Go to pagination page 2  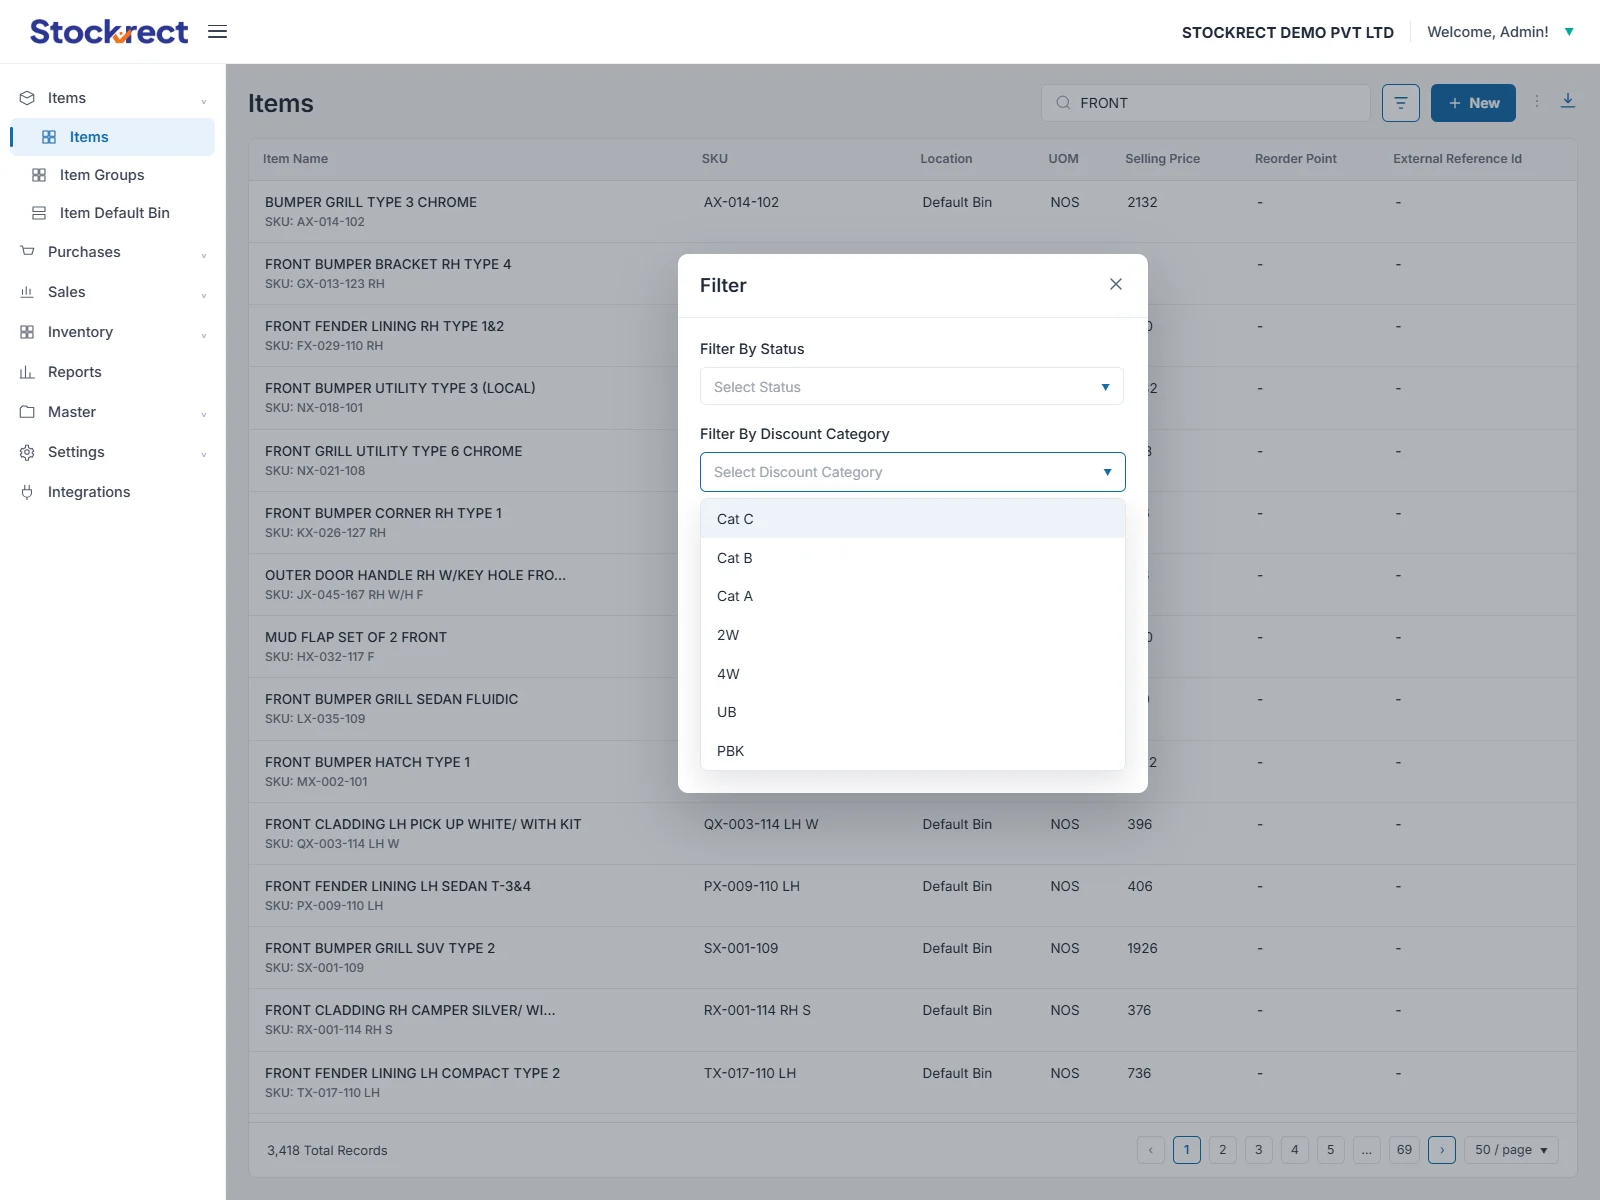click(1222, 1150)
